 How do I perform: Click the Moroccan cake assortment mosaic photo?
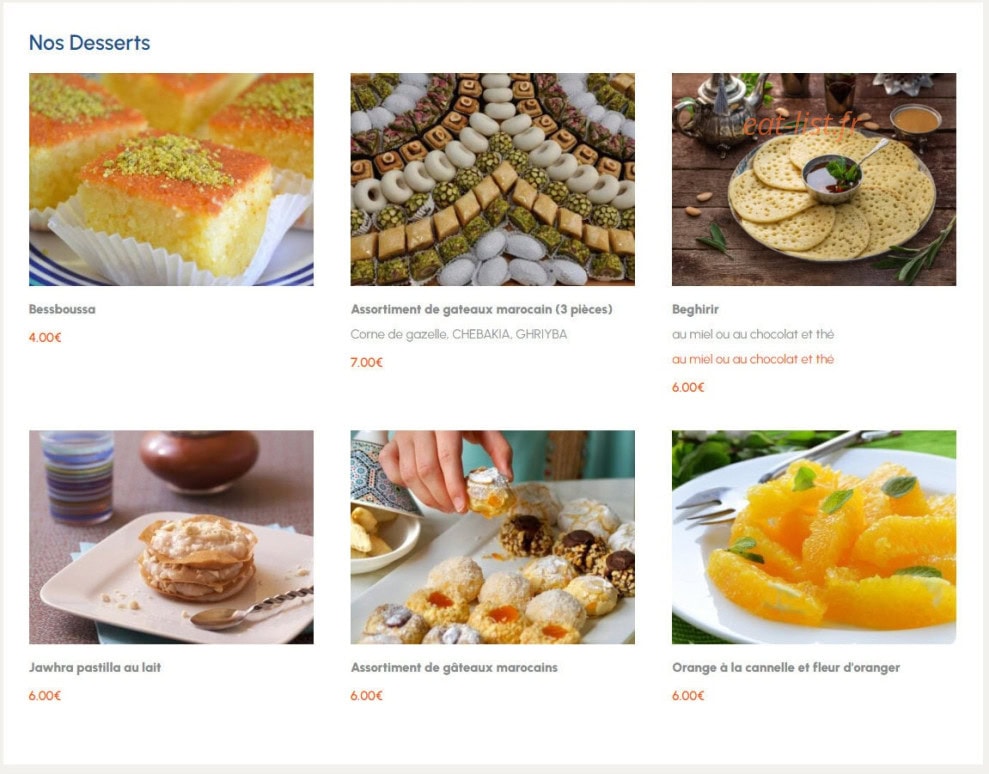click(493, 180)
